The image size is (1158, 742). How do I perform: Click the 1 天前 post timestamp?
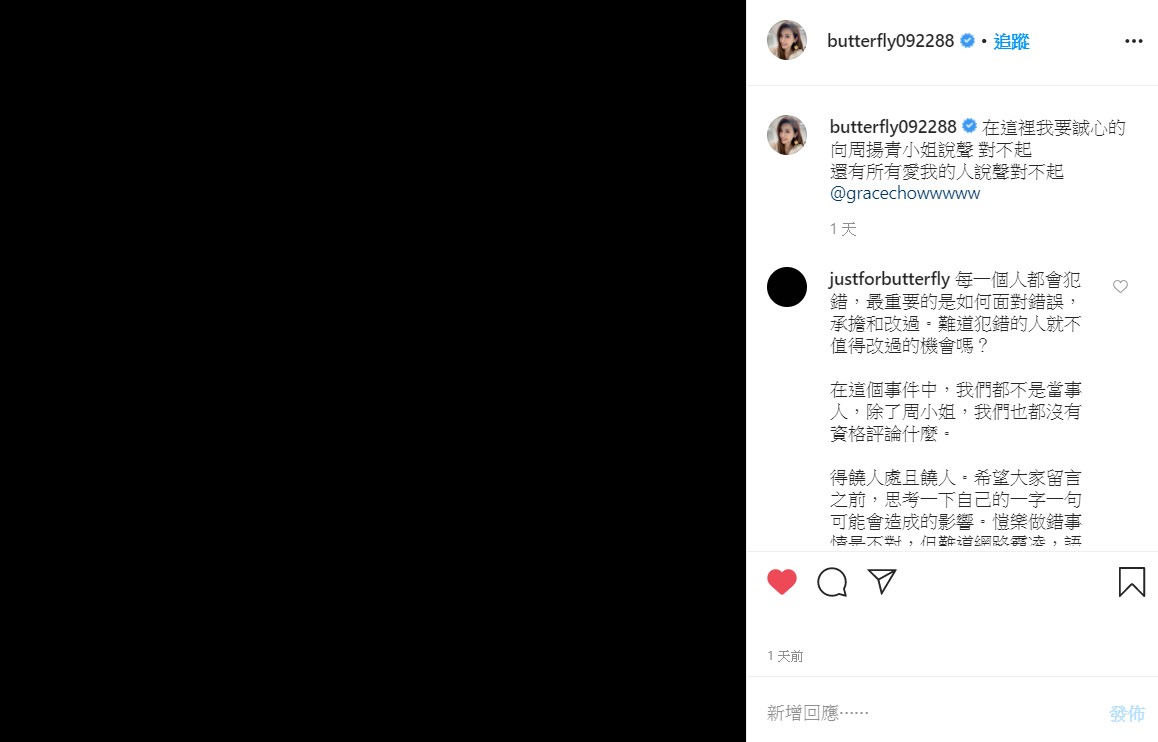click(785, 656)
